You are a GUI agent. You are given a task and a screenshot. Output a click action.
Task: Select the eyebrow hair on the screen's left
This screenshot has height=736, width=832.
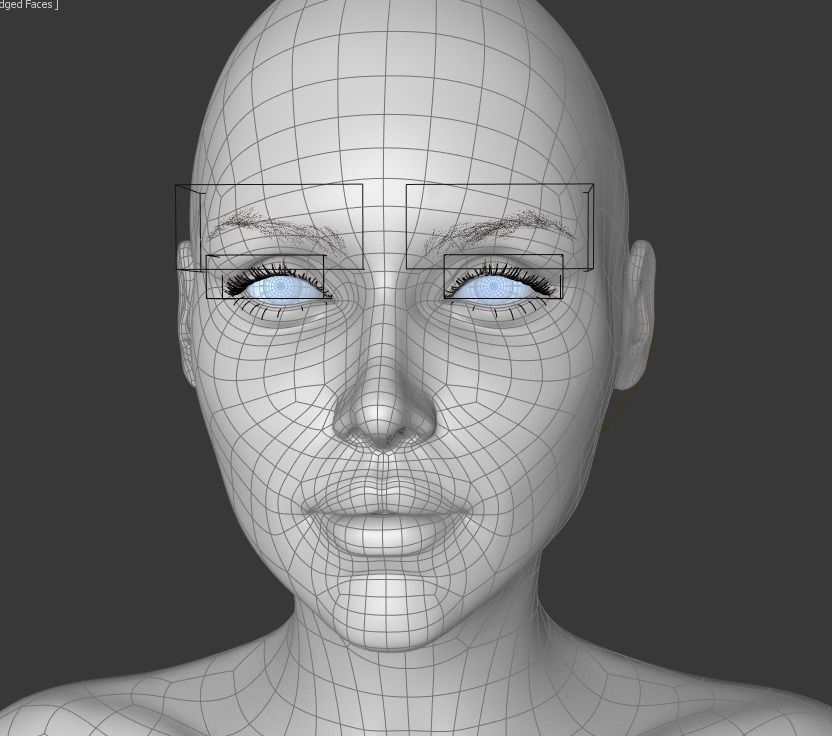276,230
